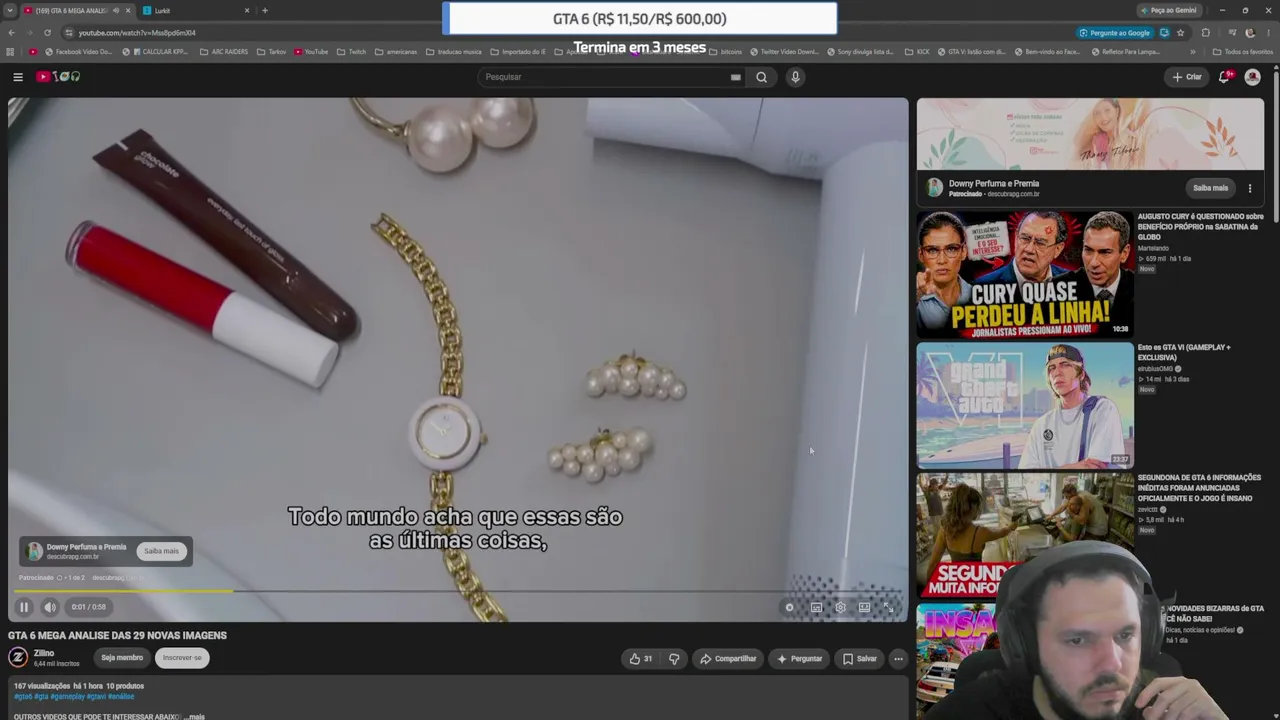Open the Zilino channel name link
Screen dimensions: 1280x720
(44, 653)
